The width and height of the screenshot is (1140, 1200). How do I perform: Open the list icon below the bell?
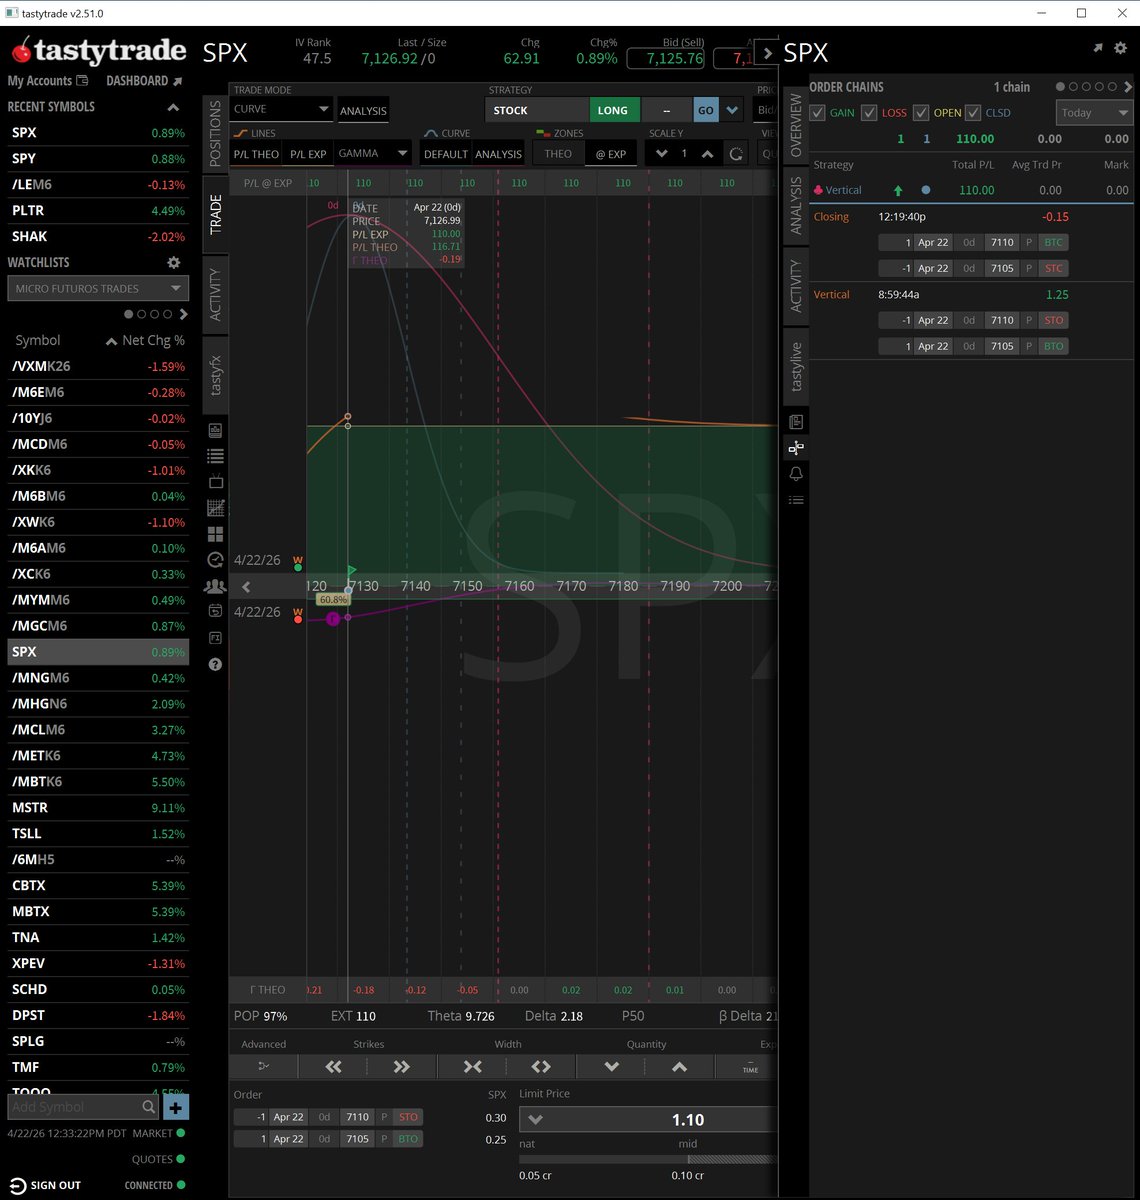(x=796, y=500)
